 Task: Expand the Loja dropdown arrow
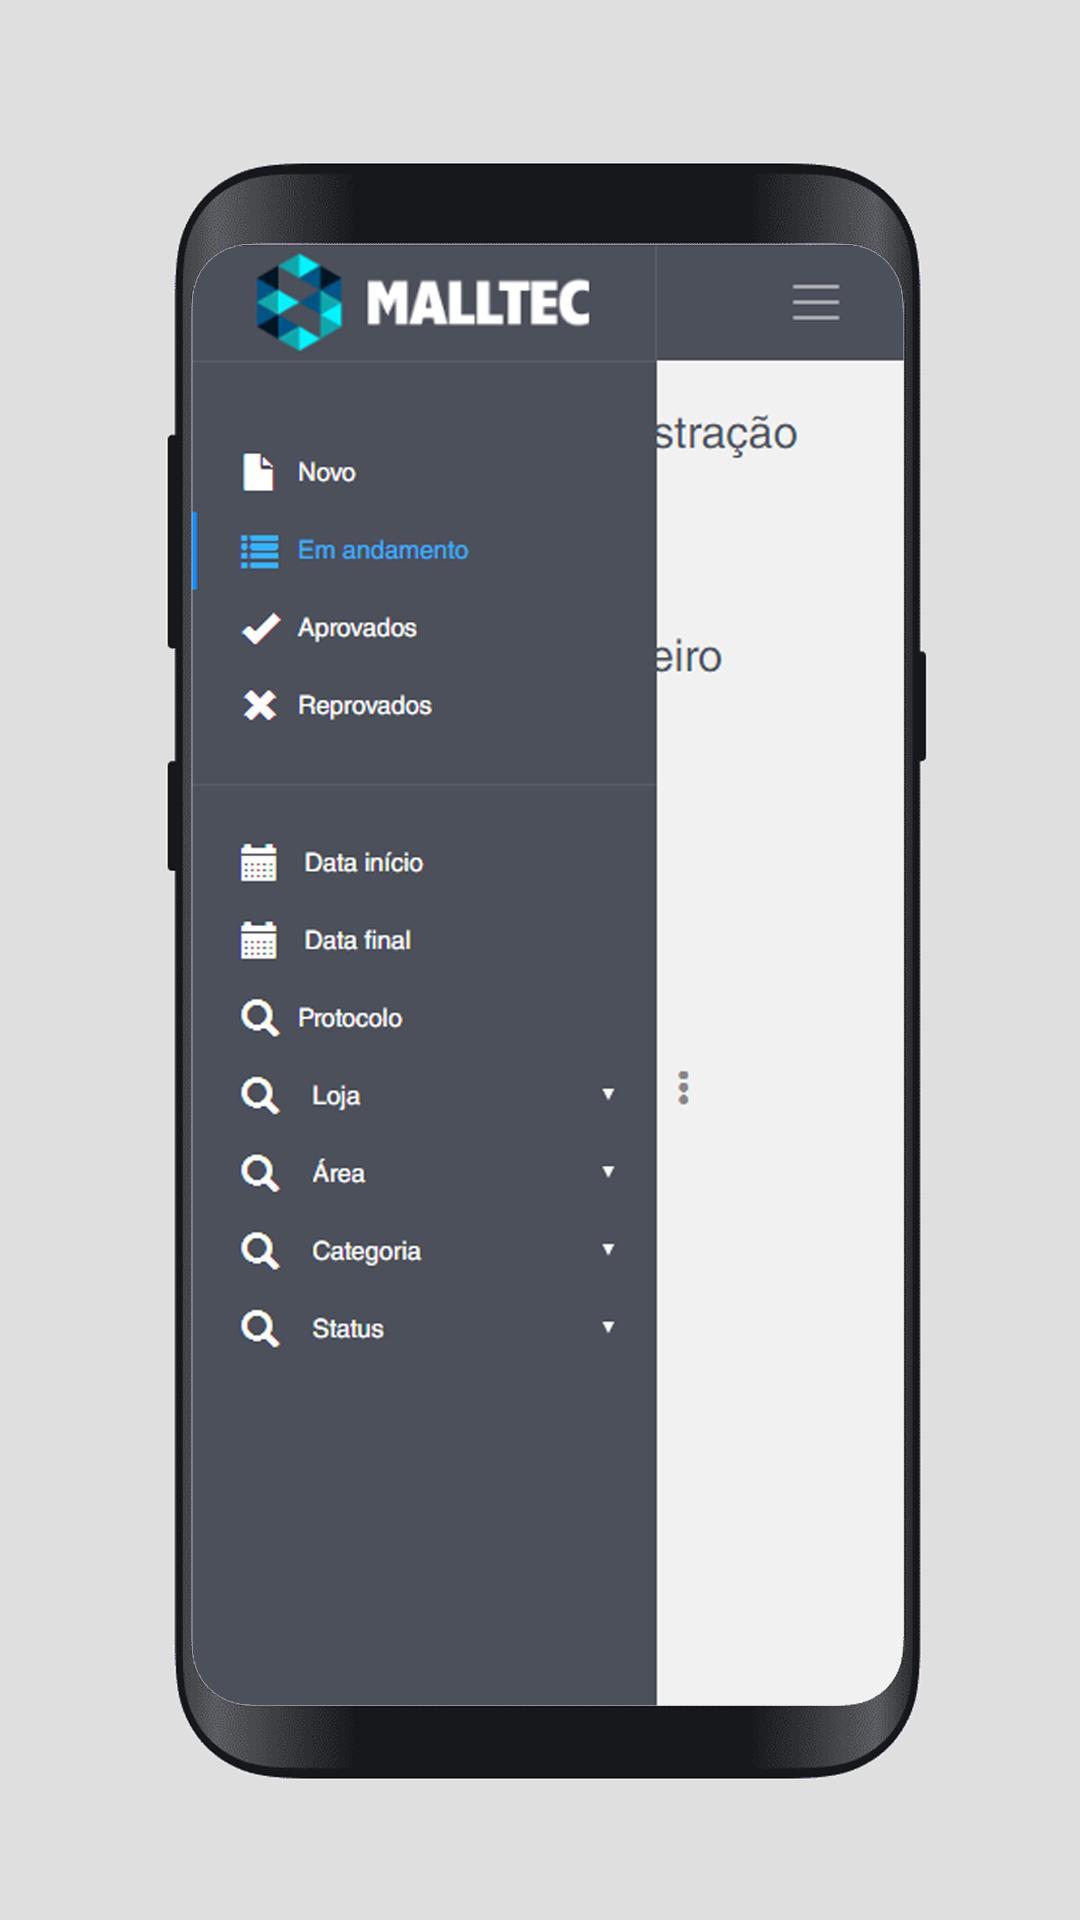[607, 1094]
